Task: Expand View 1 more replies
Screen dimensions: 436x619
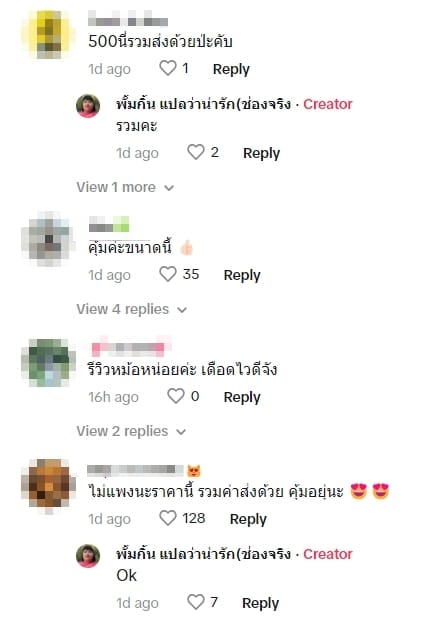Action: point(125,187)
